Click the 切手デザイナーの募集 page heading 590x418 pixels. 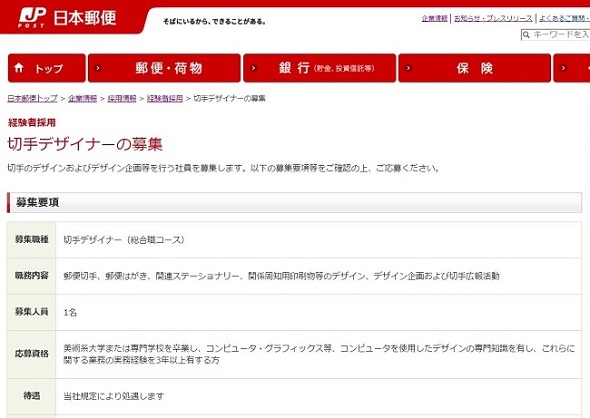click(85, 144)
